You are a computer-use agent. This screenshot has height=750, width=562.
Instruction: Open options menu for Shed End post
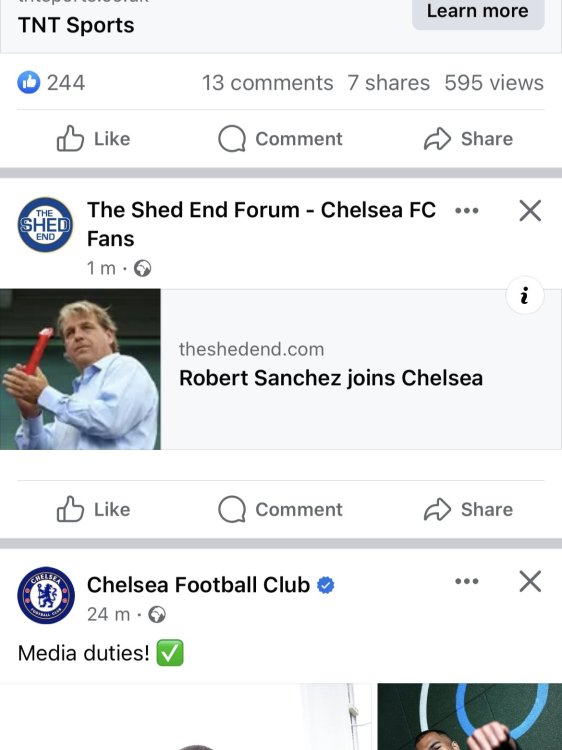467,210
